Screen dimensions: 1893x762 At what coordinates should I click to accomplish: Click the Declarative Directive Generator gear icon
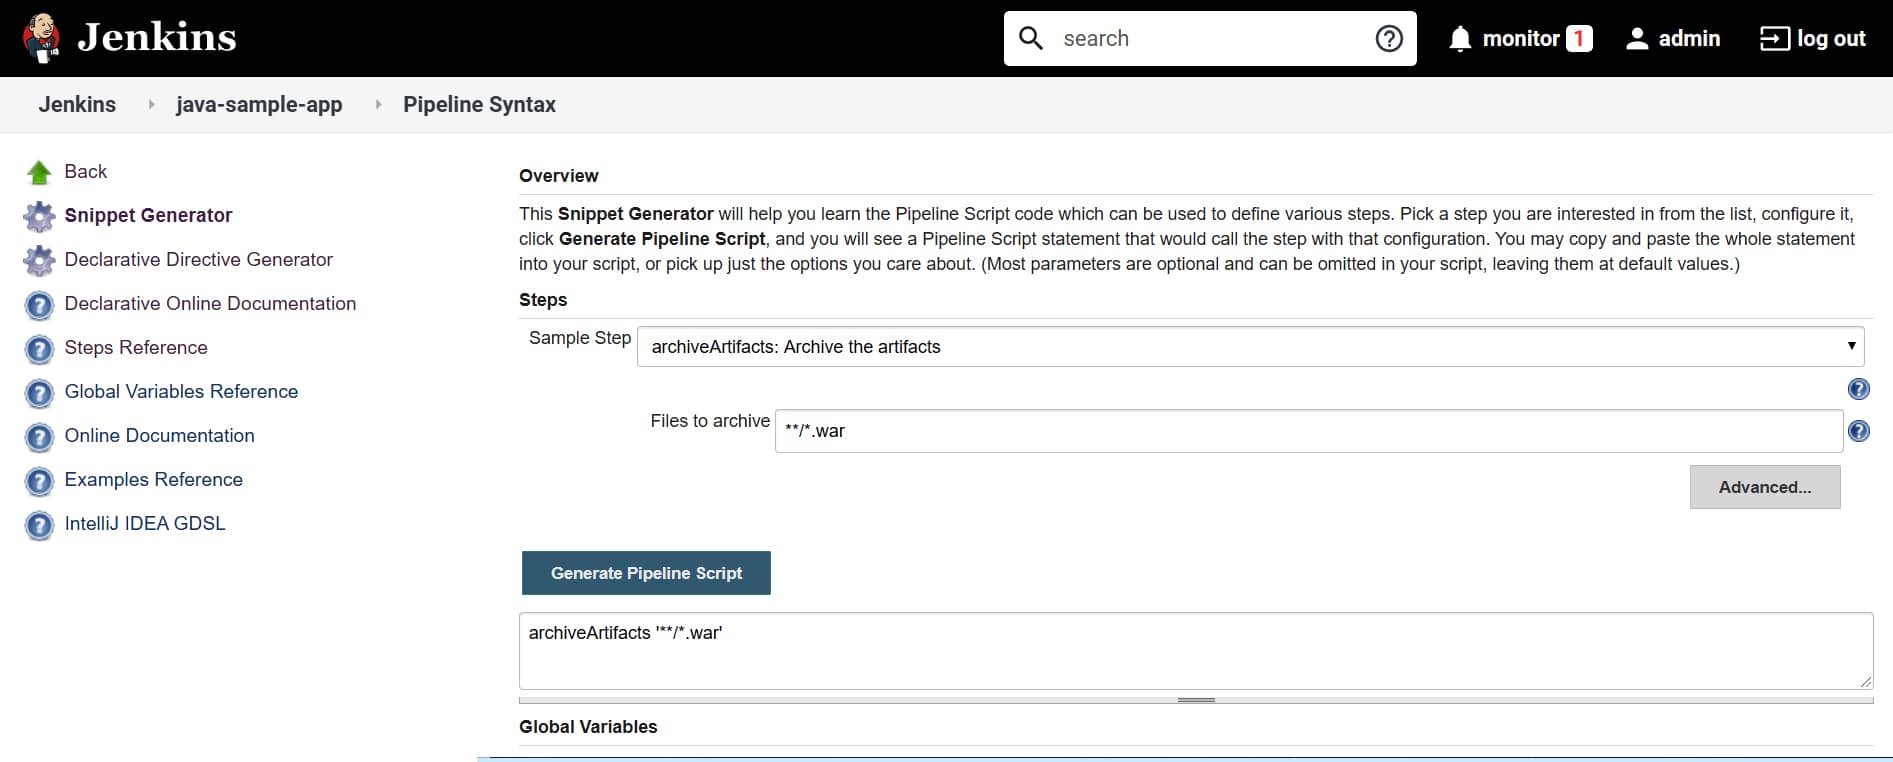click(39, 260)
